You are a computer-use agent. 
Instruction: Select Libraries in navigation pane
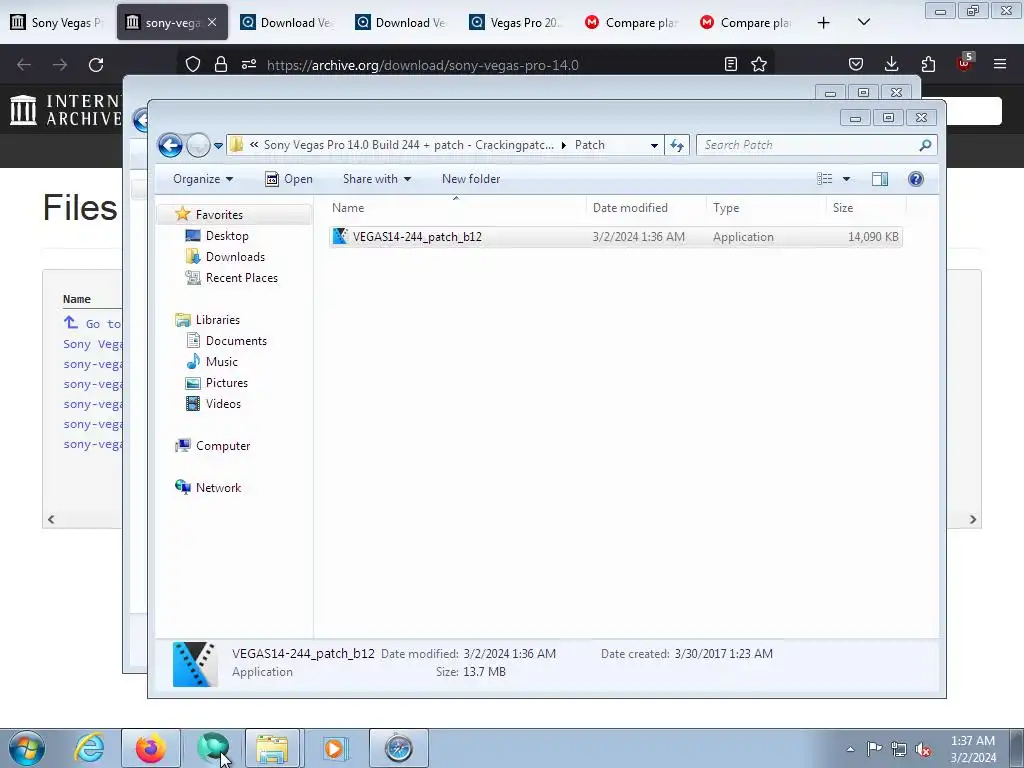click(x=217, y=320)
